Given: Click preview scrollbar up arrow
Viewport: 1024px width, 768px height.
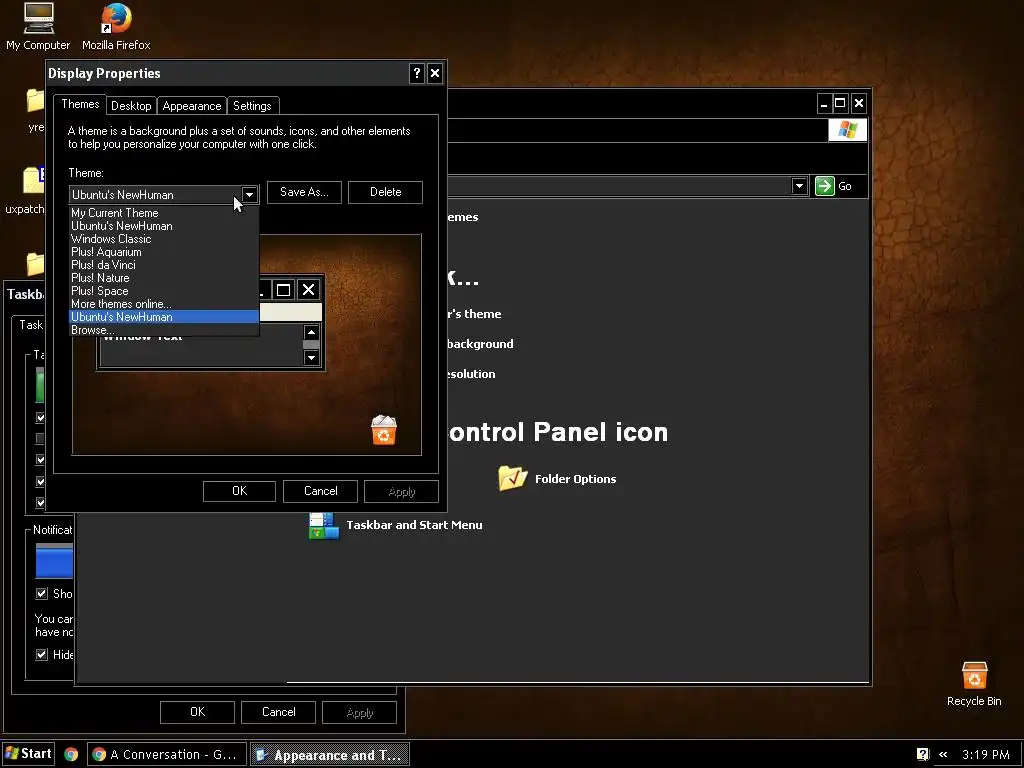Looking at the screenshot, I should [x=312, y=332].
